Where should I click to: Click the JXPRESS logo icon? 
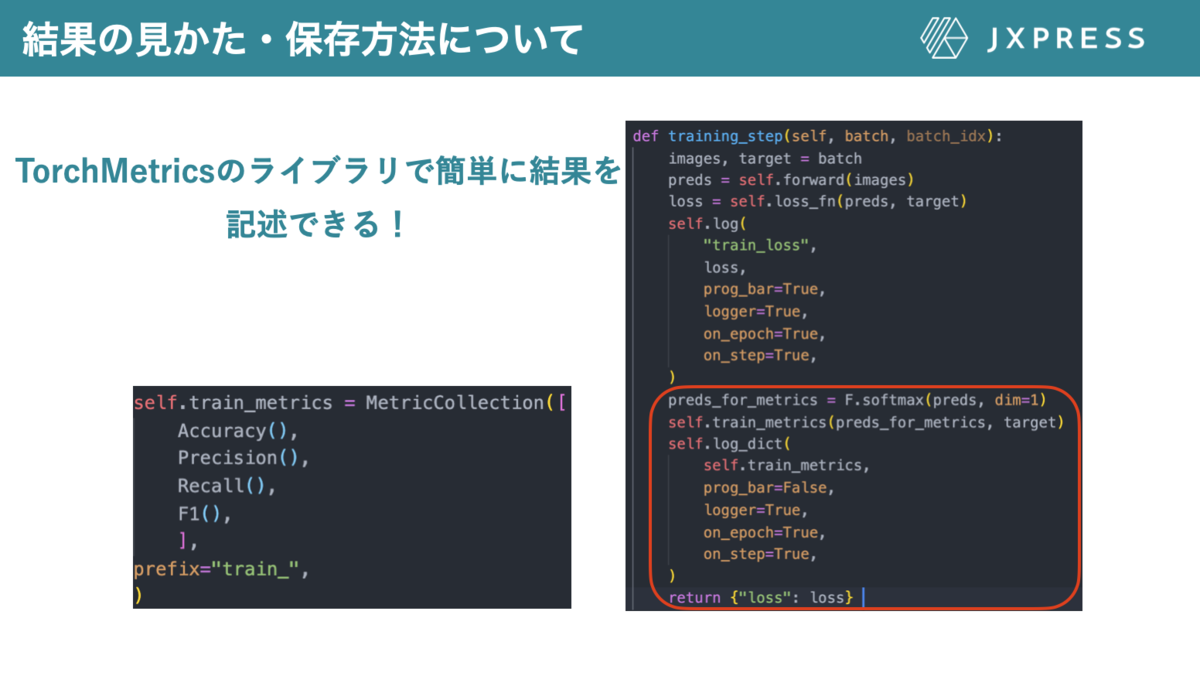[944, 38]
